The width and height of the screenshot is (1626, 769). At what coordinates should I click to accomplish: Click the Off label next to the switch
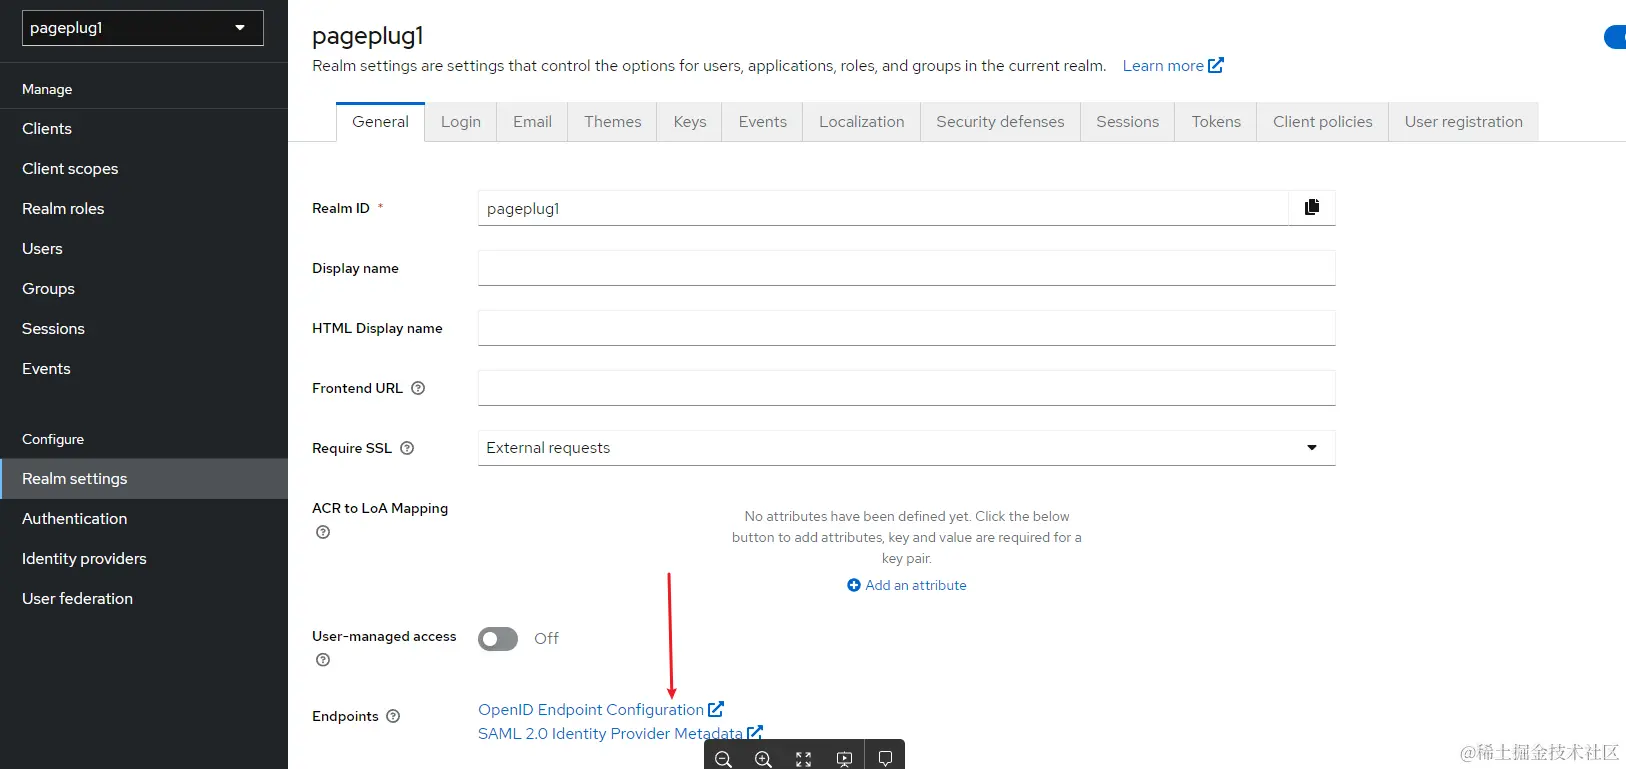point(546,639)
